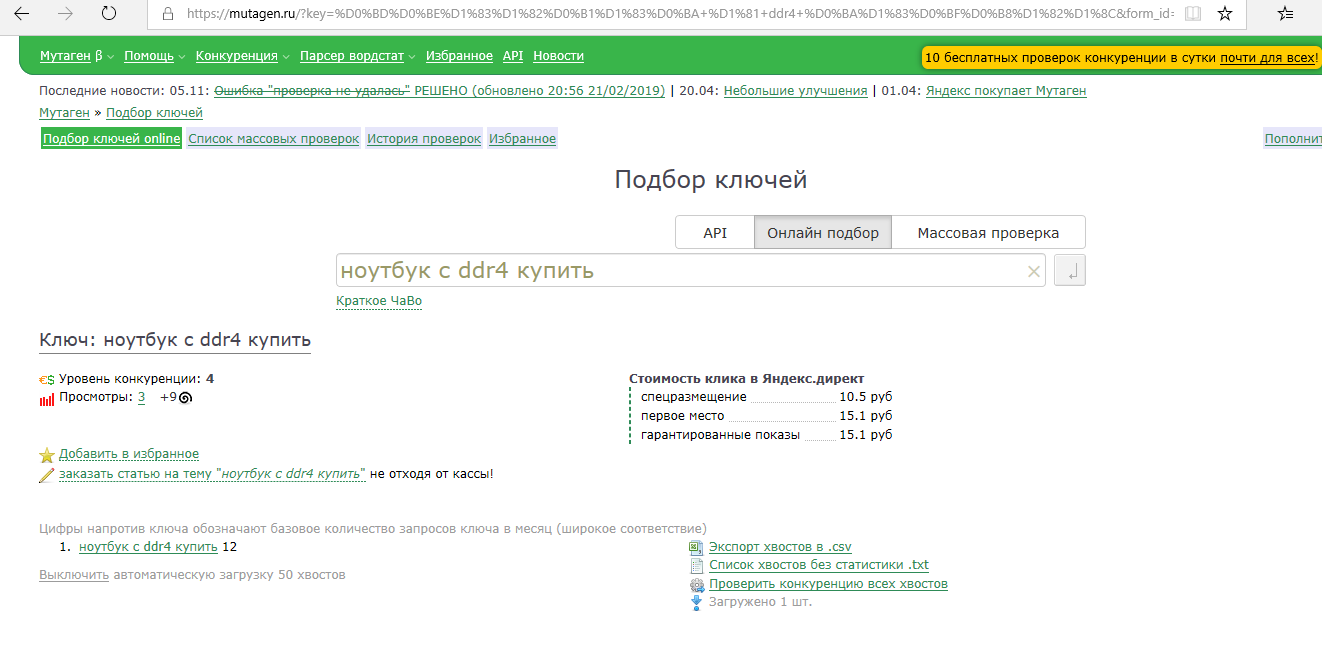This screenshot has height=666, width=1322.
Task: Click Выключить auto-loading link
Action: point(74,575)
